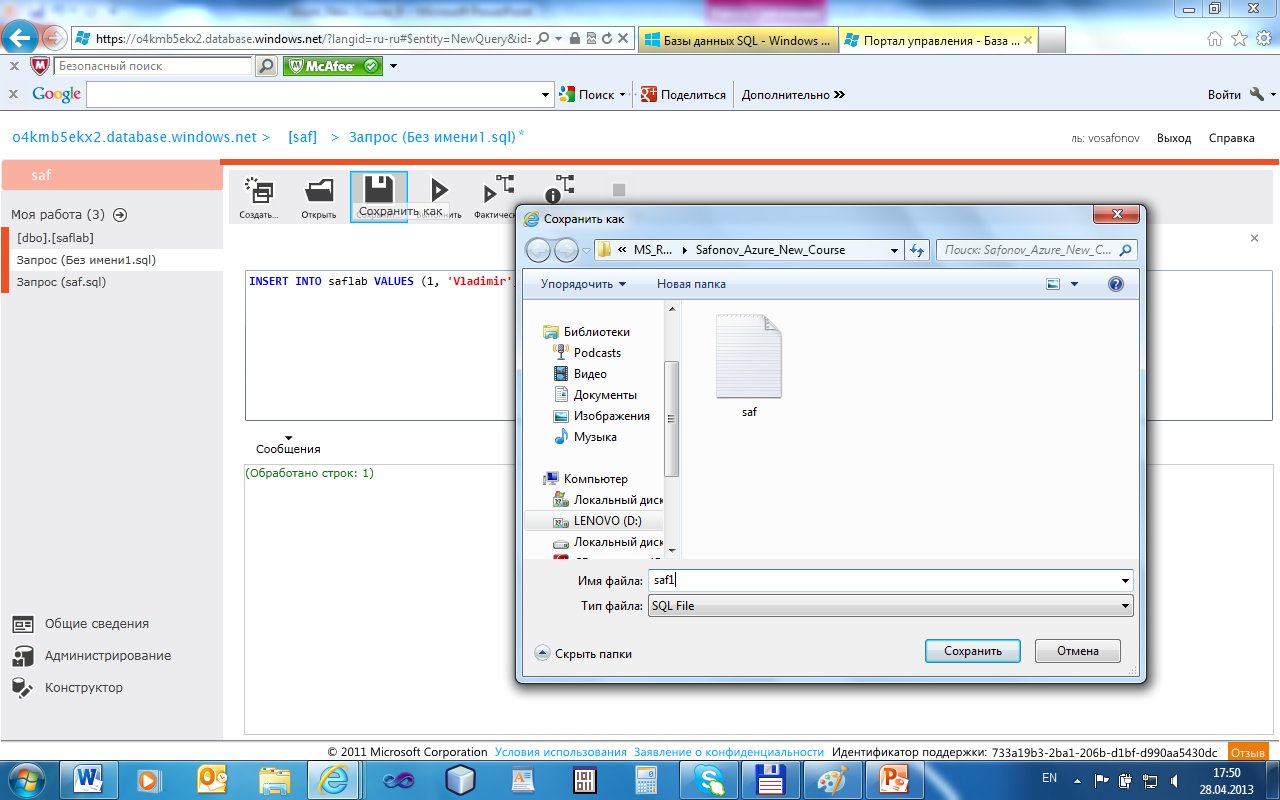Click refresh arrows next to dialog path
The image size is (1280, 800).
917,250
